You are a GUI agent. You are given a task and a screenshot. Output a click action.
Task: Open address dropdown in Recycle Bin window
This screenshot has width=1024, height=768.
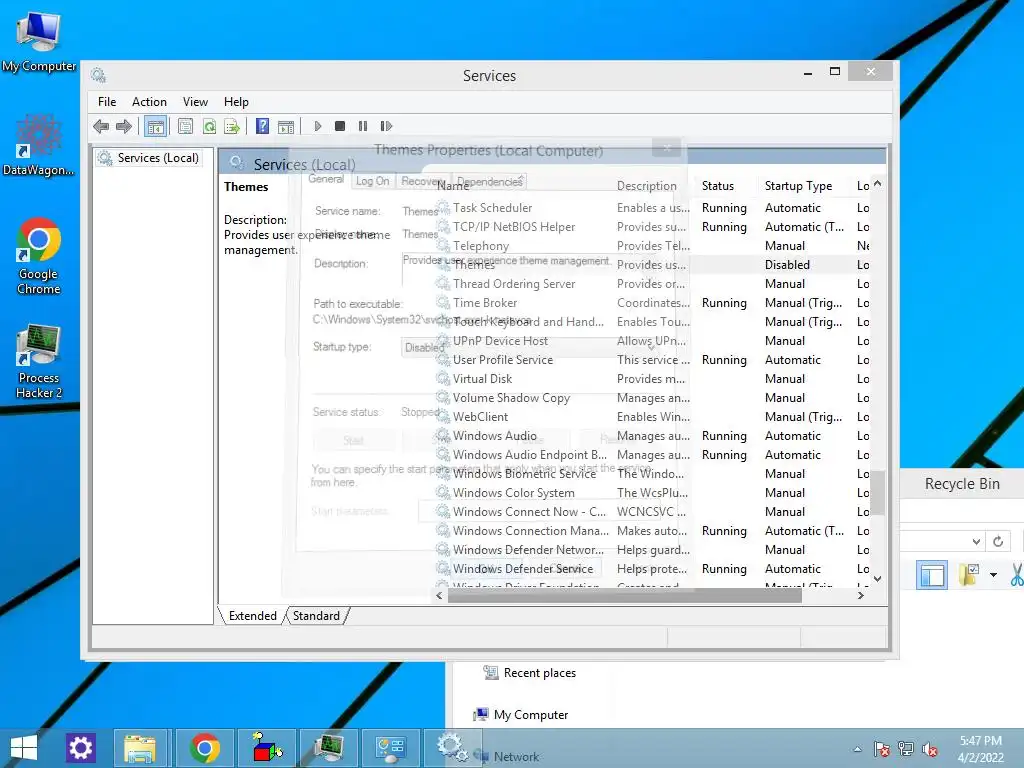tap(976, 541)
